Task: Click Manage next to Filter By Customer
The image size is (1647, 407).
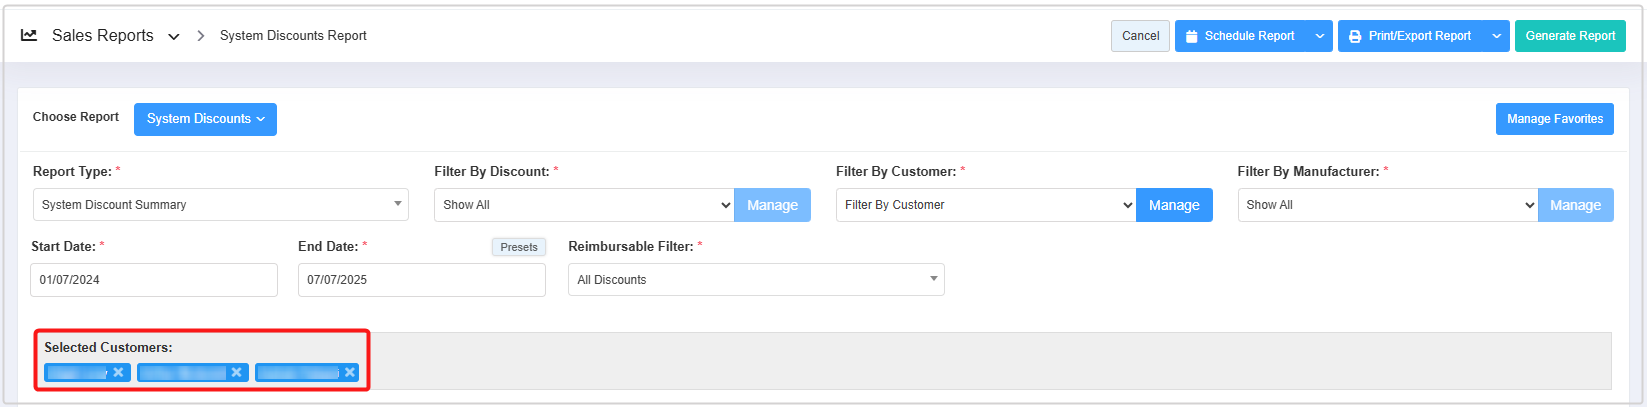Action: tap(1174, 205)
